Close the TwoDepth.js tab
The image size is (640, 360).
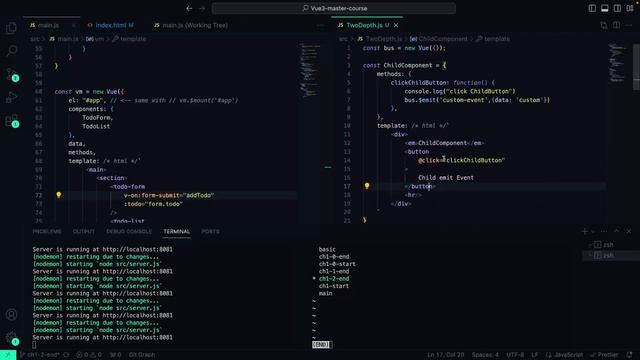point(396,25)
